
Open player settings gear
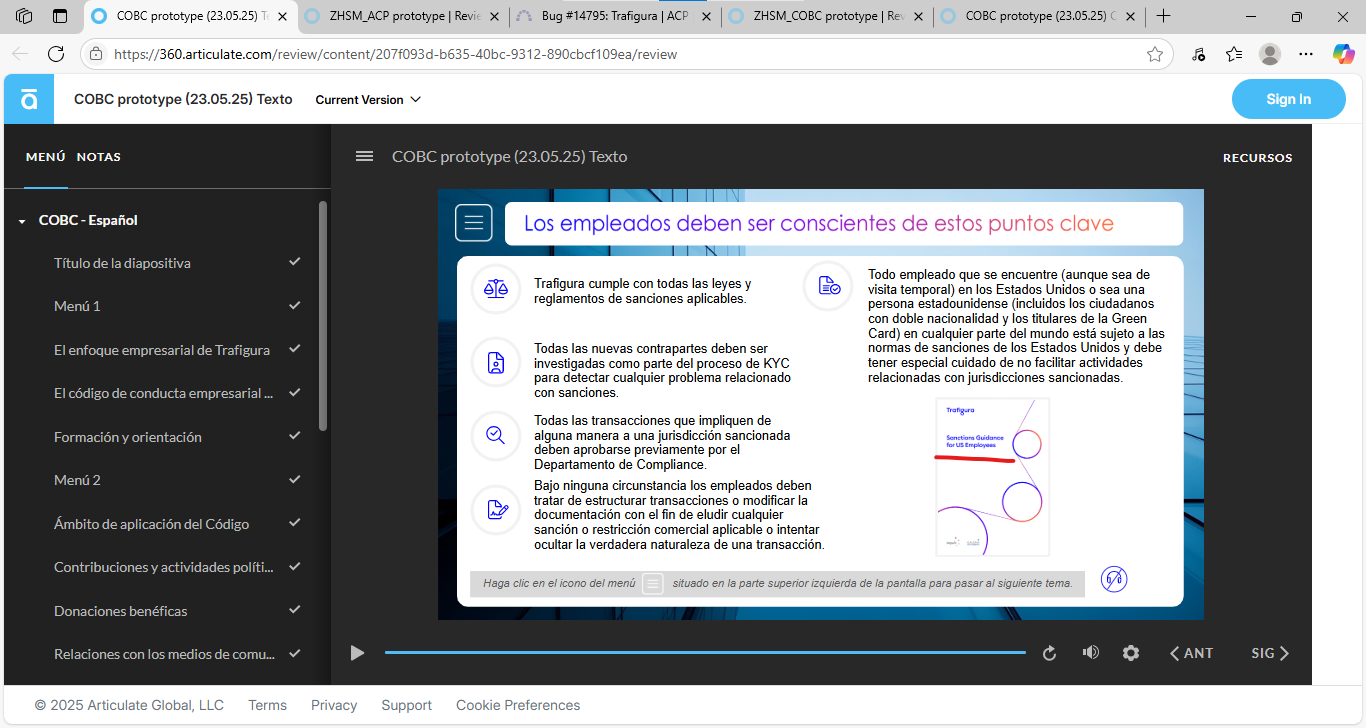pyautogui.click(x=1131, y=653)
